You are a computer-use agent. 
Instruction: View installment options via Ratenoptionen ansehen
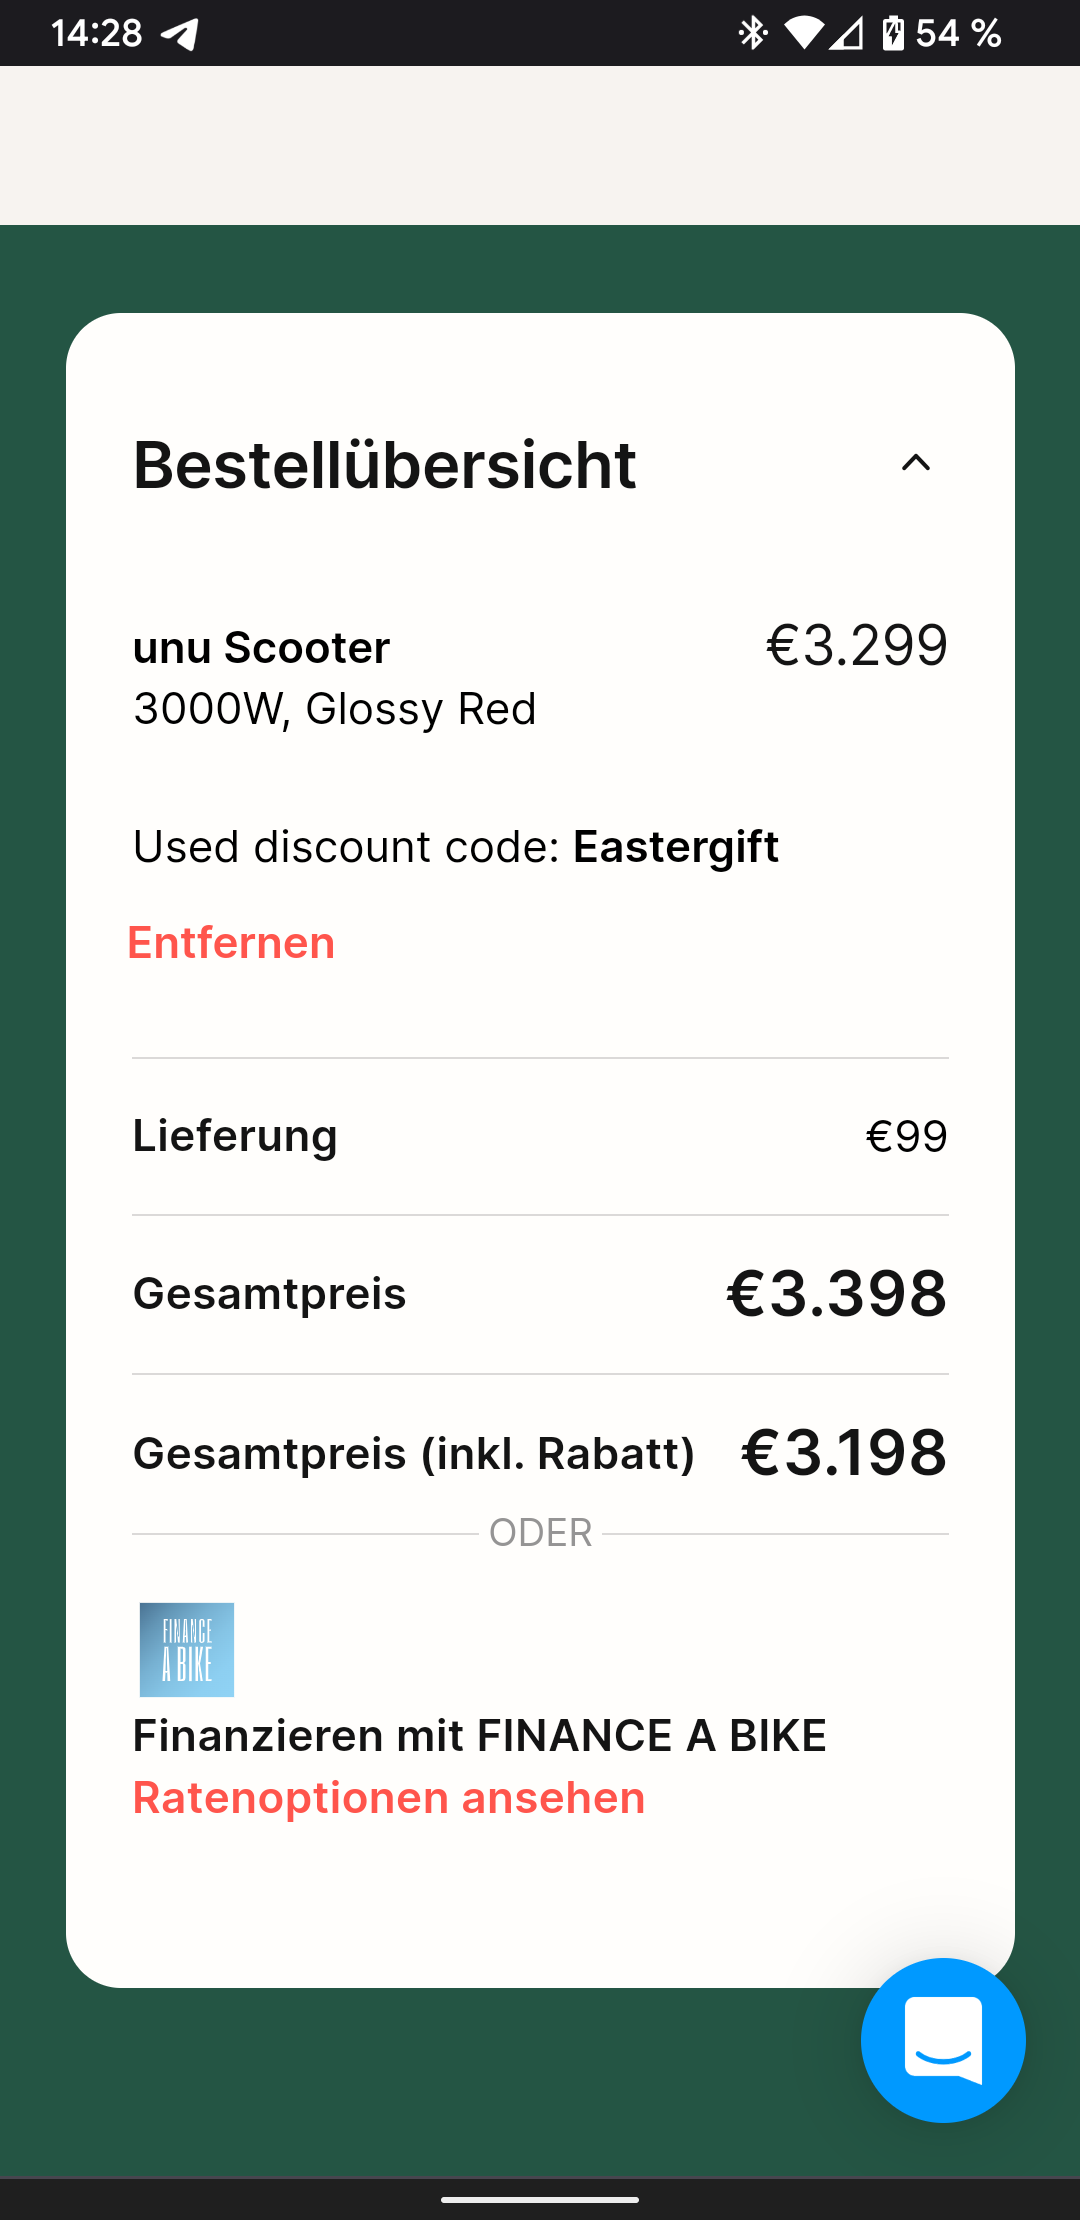point(389,1798)
